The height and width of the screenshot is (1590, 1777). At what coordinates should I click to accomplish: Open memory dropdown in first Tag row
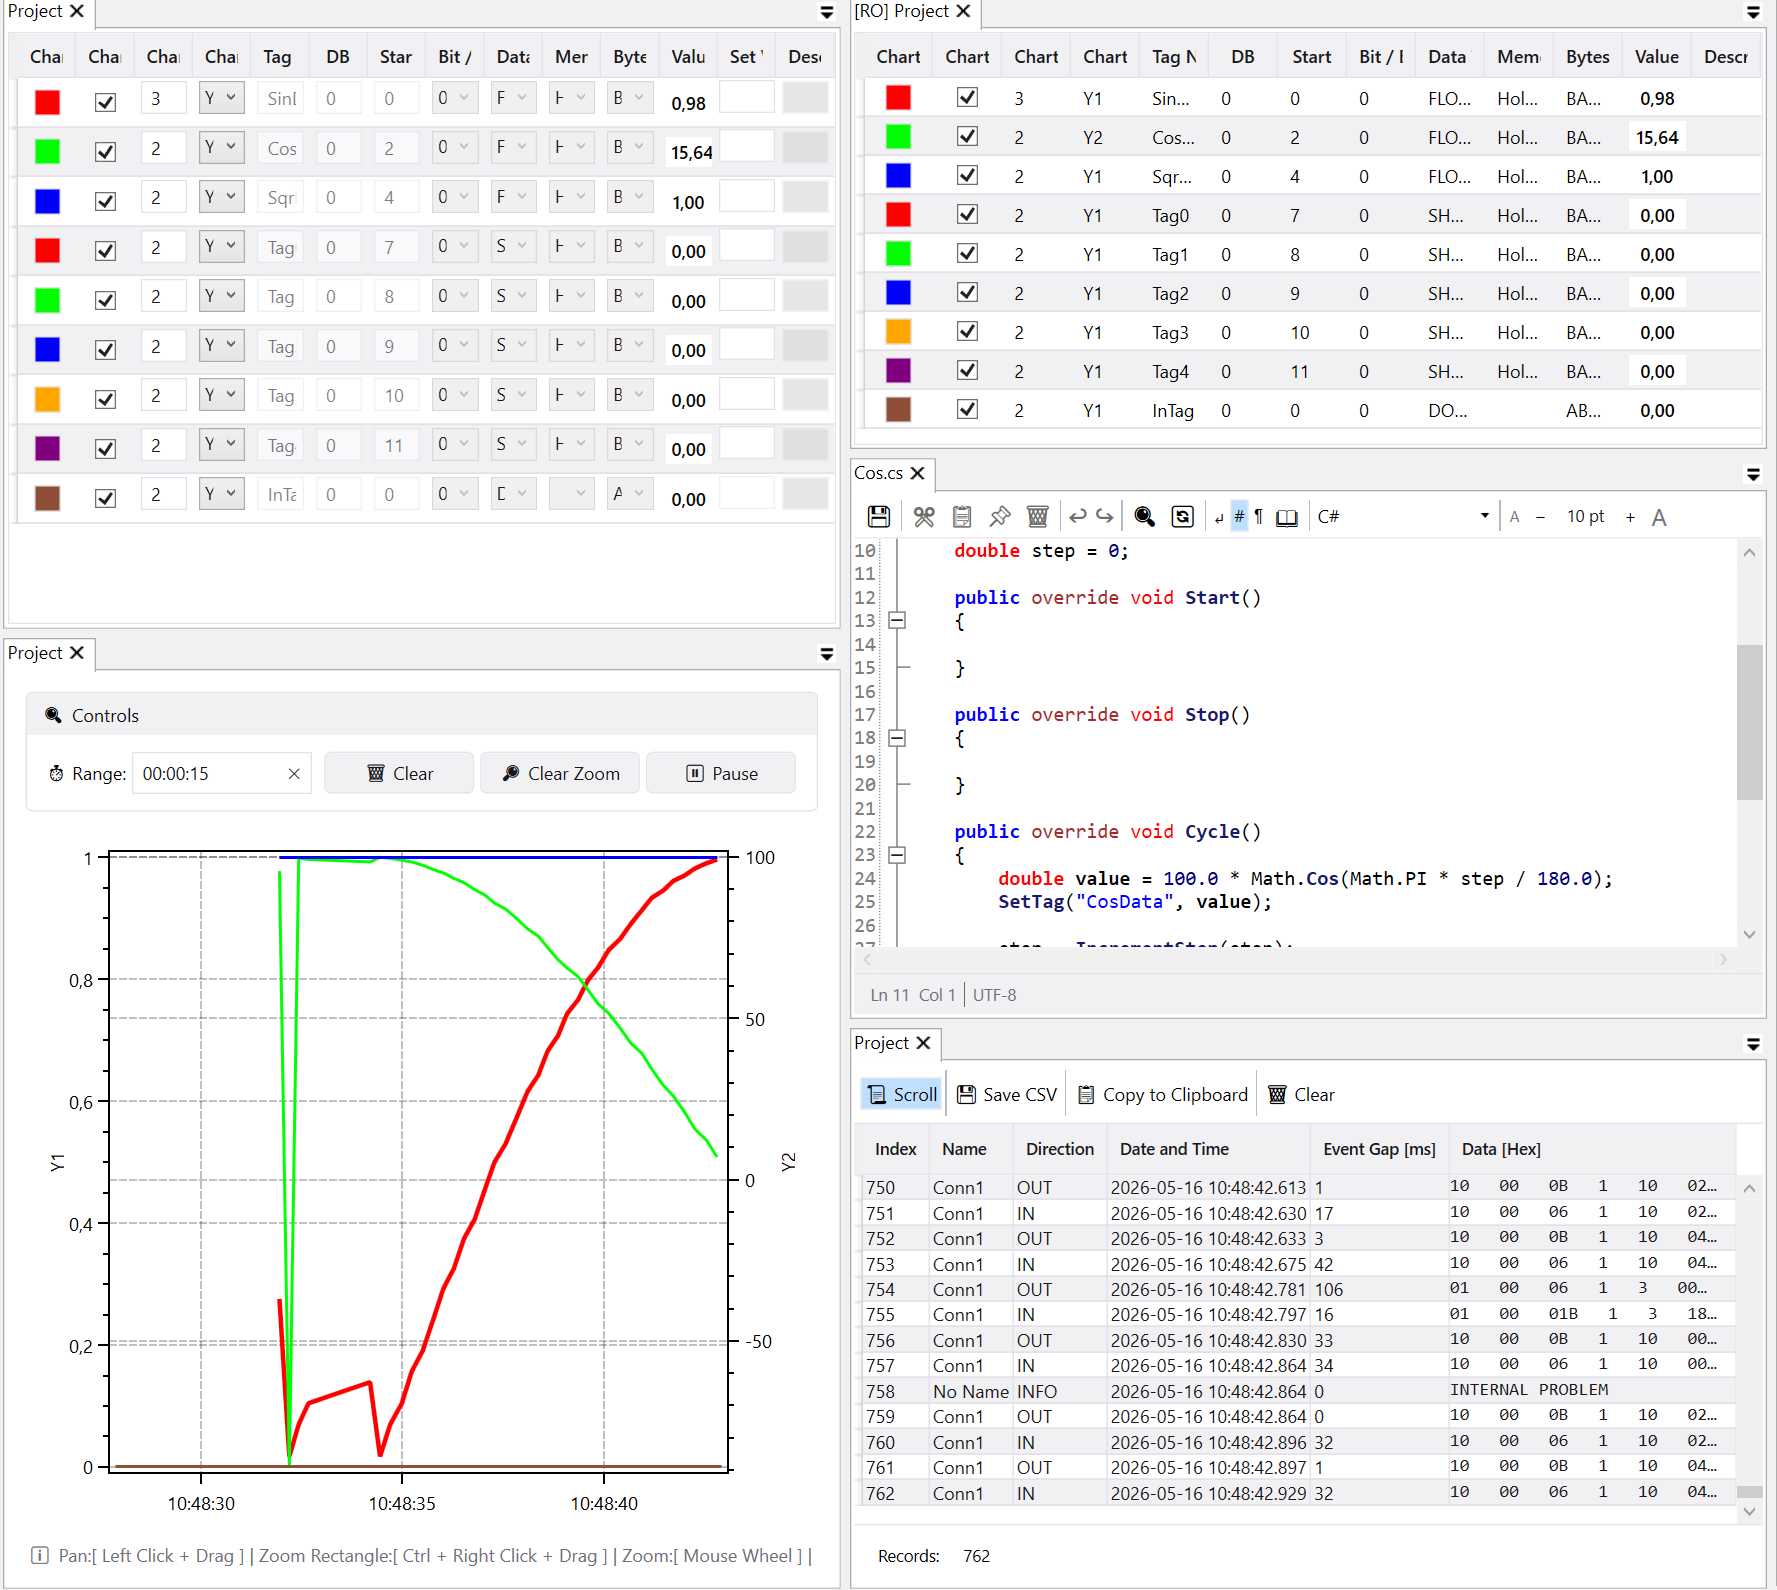pos(572,246)
